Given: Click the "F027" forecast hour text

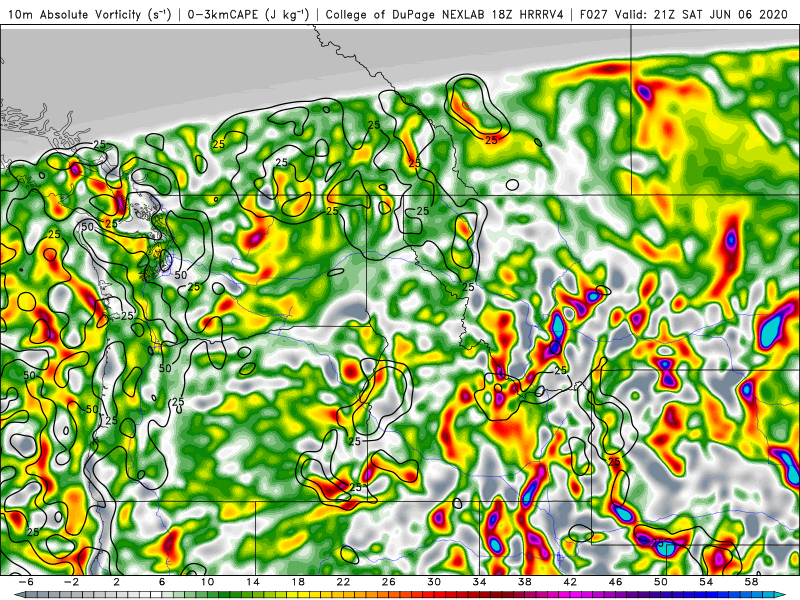Looking at the screenshot, I should click(594, 14).
